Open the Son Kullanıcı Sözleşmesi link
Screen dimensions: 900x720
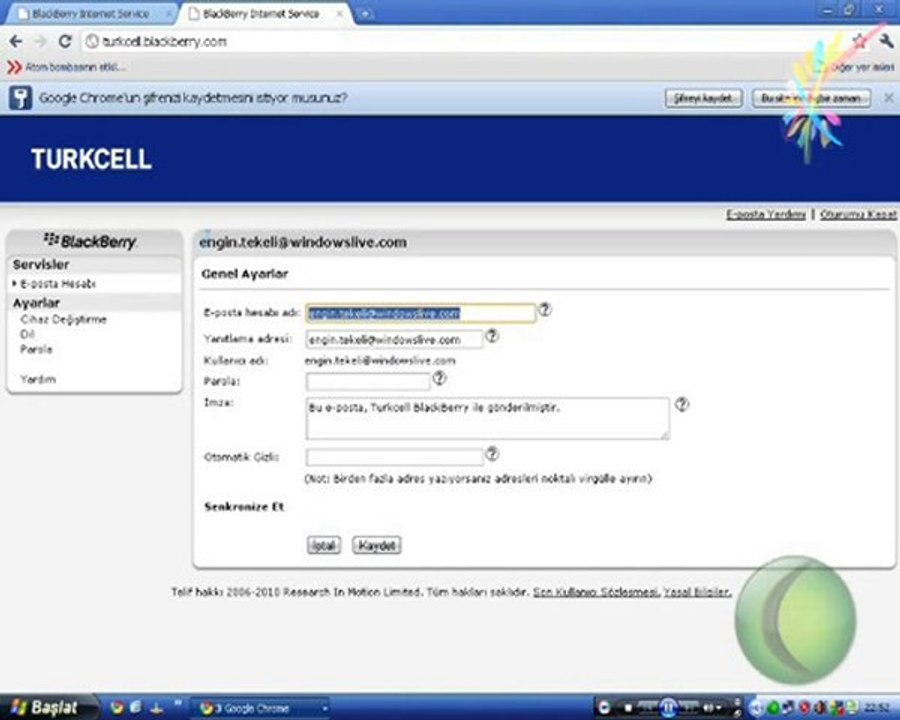point(596,592)
